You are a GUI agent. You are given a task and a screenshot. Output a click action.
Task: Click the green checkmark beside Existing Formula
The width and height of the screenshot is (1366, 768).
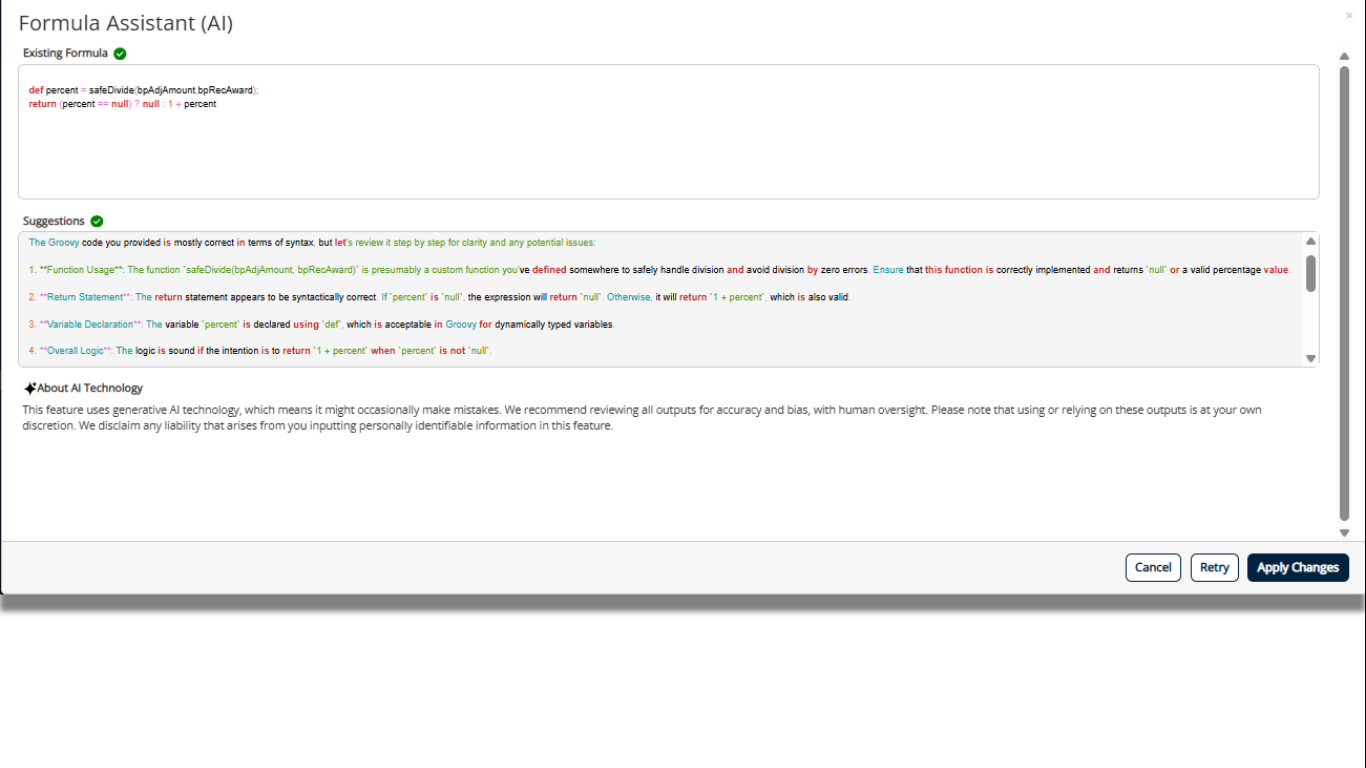[x=120, y=54]
